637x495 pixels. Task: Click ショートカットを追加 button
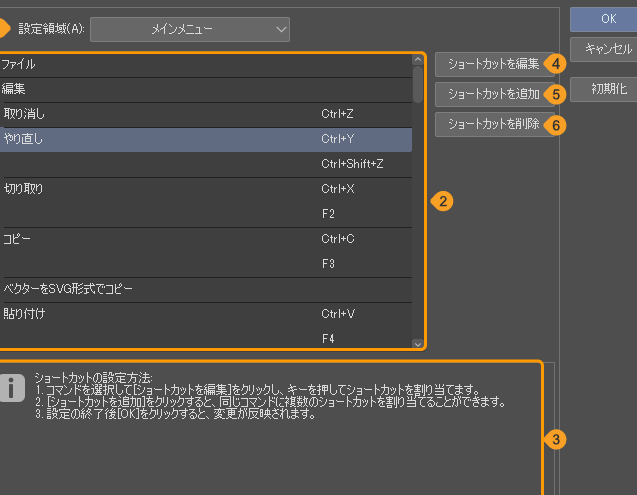494,94
